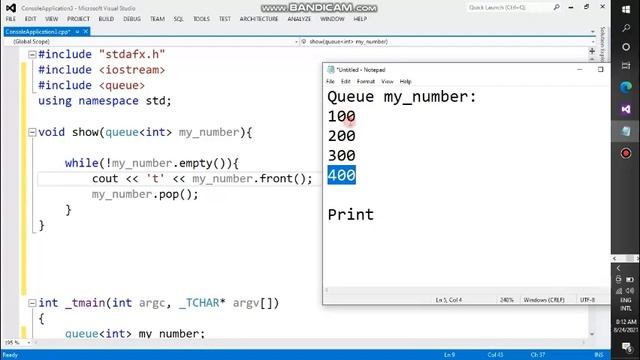The image size is (640, 360).
Task: Open the VIEW menu in Visual Studio
Action: 51,19
